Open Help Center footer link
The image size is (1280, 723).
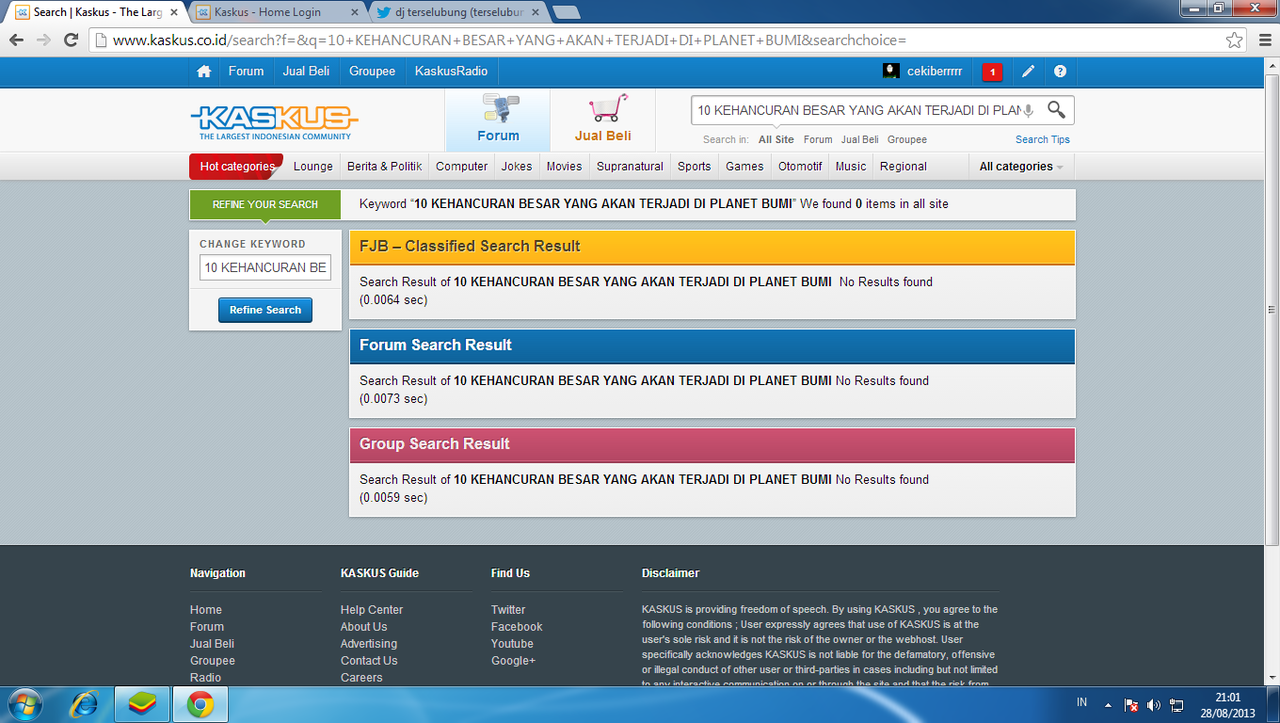pyautogui.click(x=372, y=610)
